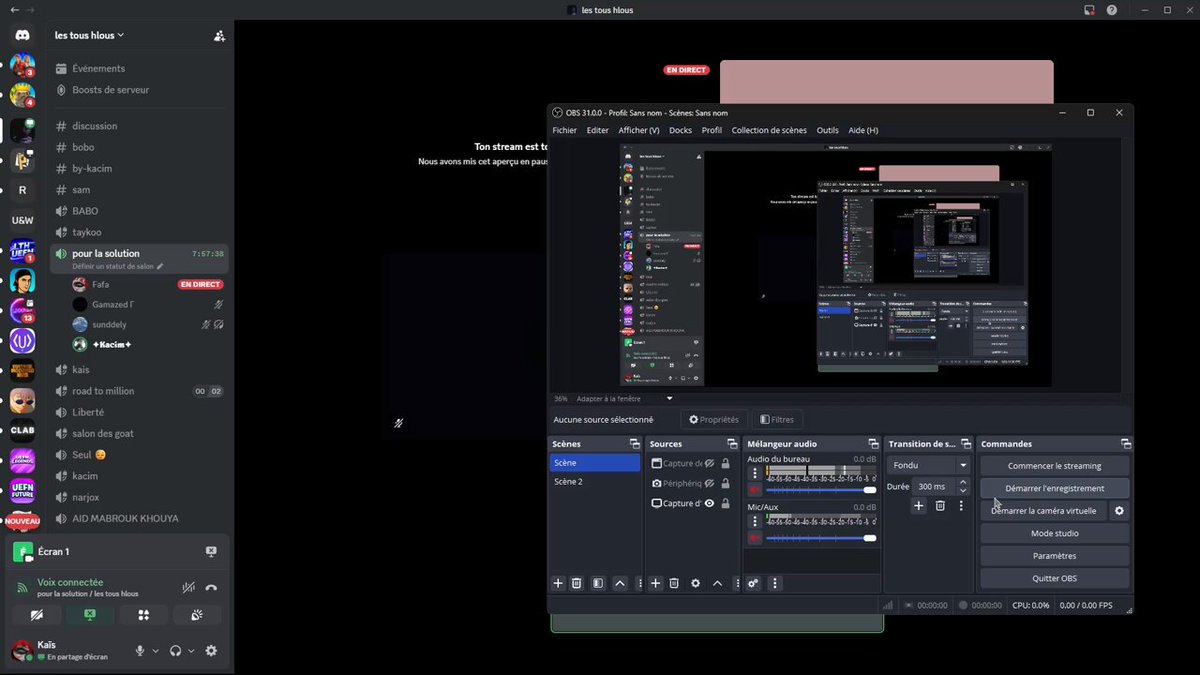Open advanced audio properties gears in the mixer
This screenshot has height=675, width=1200.
click(753, 583)
